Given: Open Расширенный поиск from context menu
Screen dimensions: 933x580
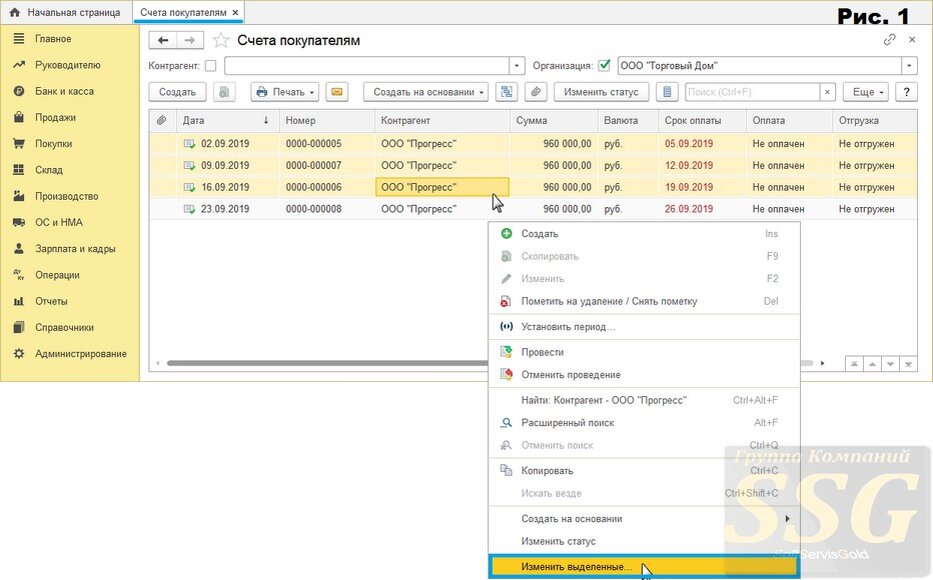Looking at the screenshot, I should pos(644,423).
